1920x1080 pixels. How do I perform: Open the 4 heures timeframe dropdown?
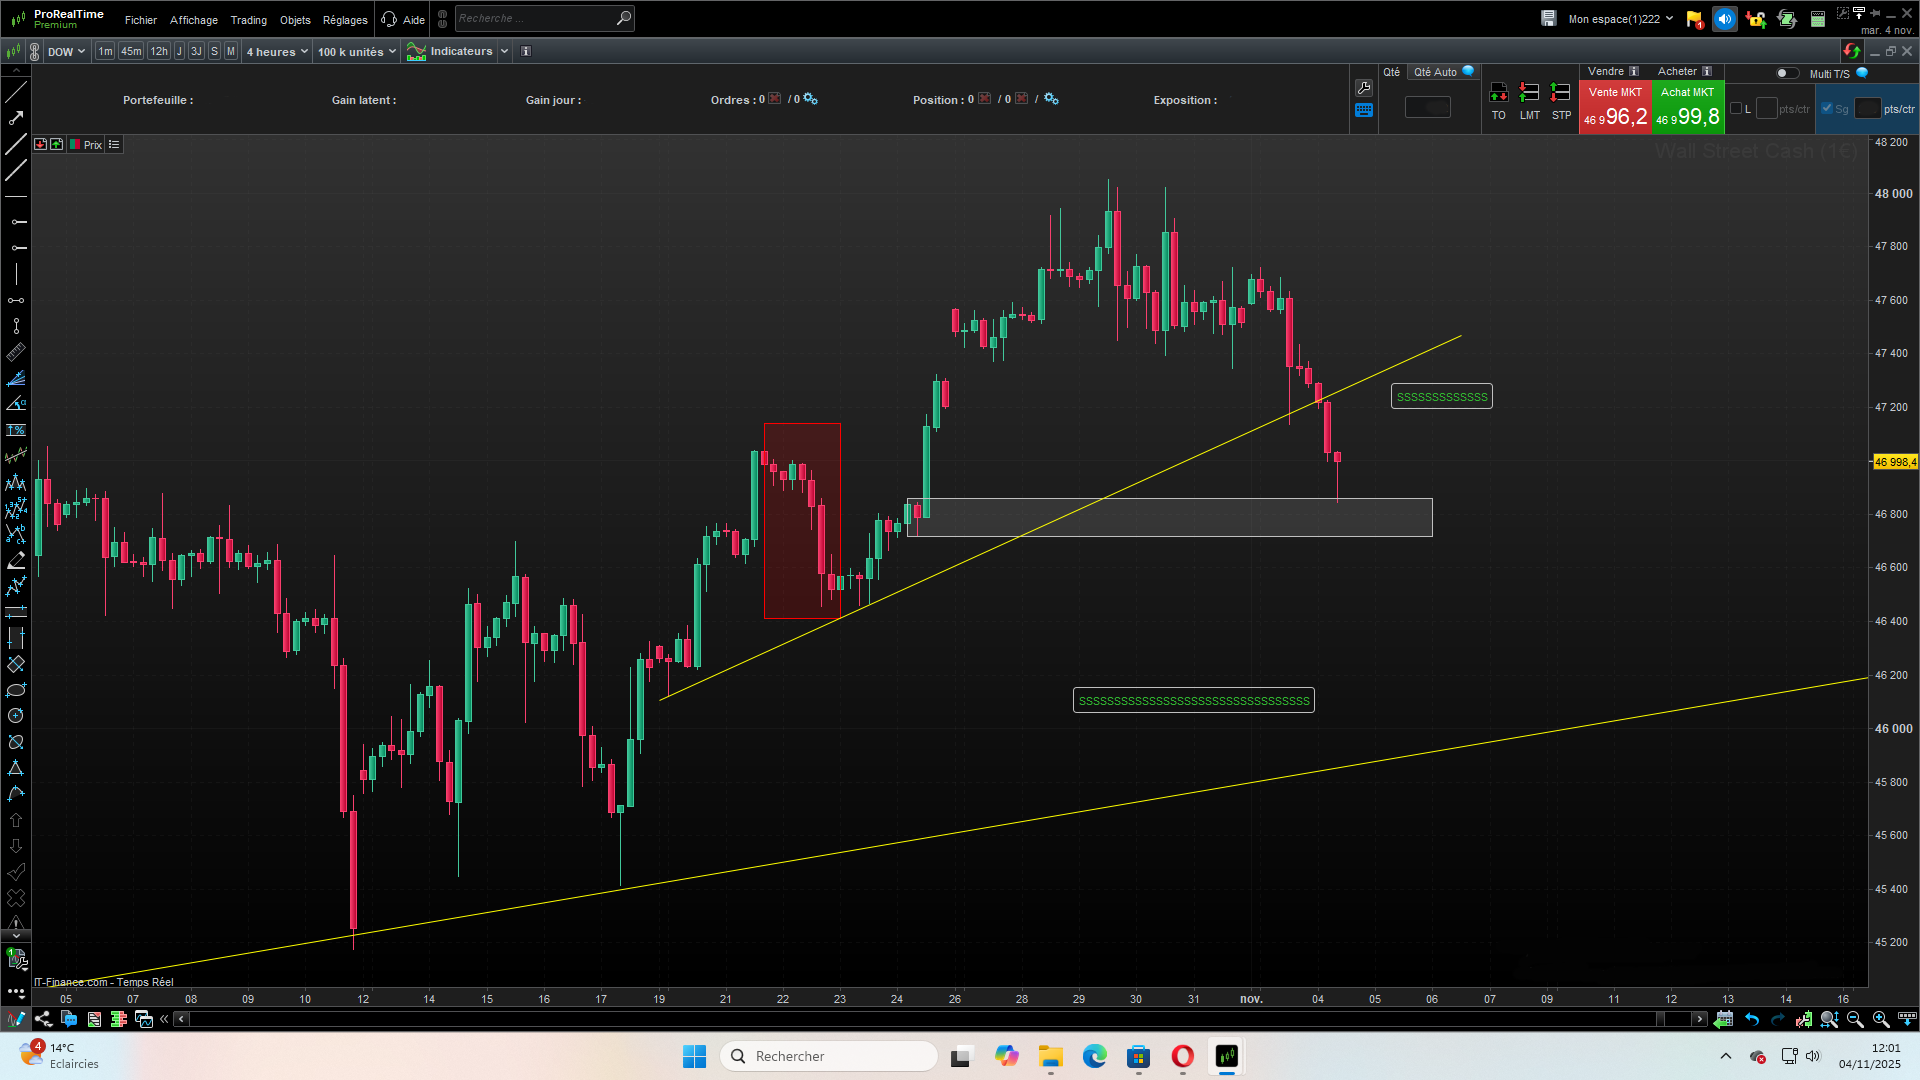click(277, 52)
